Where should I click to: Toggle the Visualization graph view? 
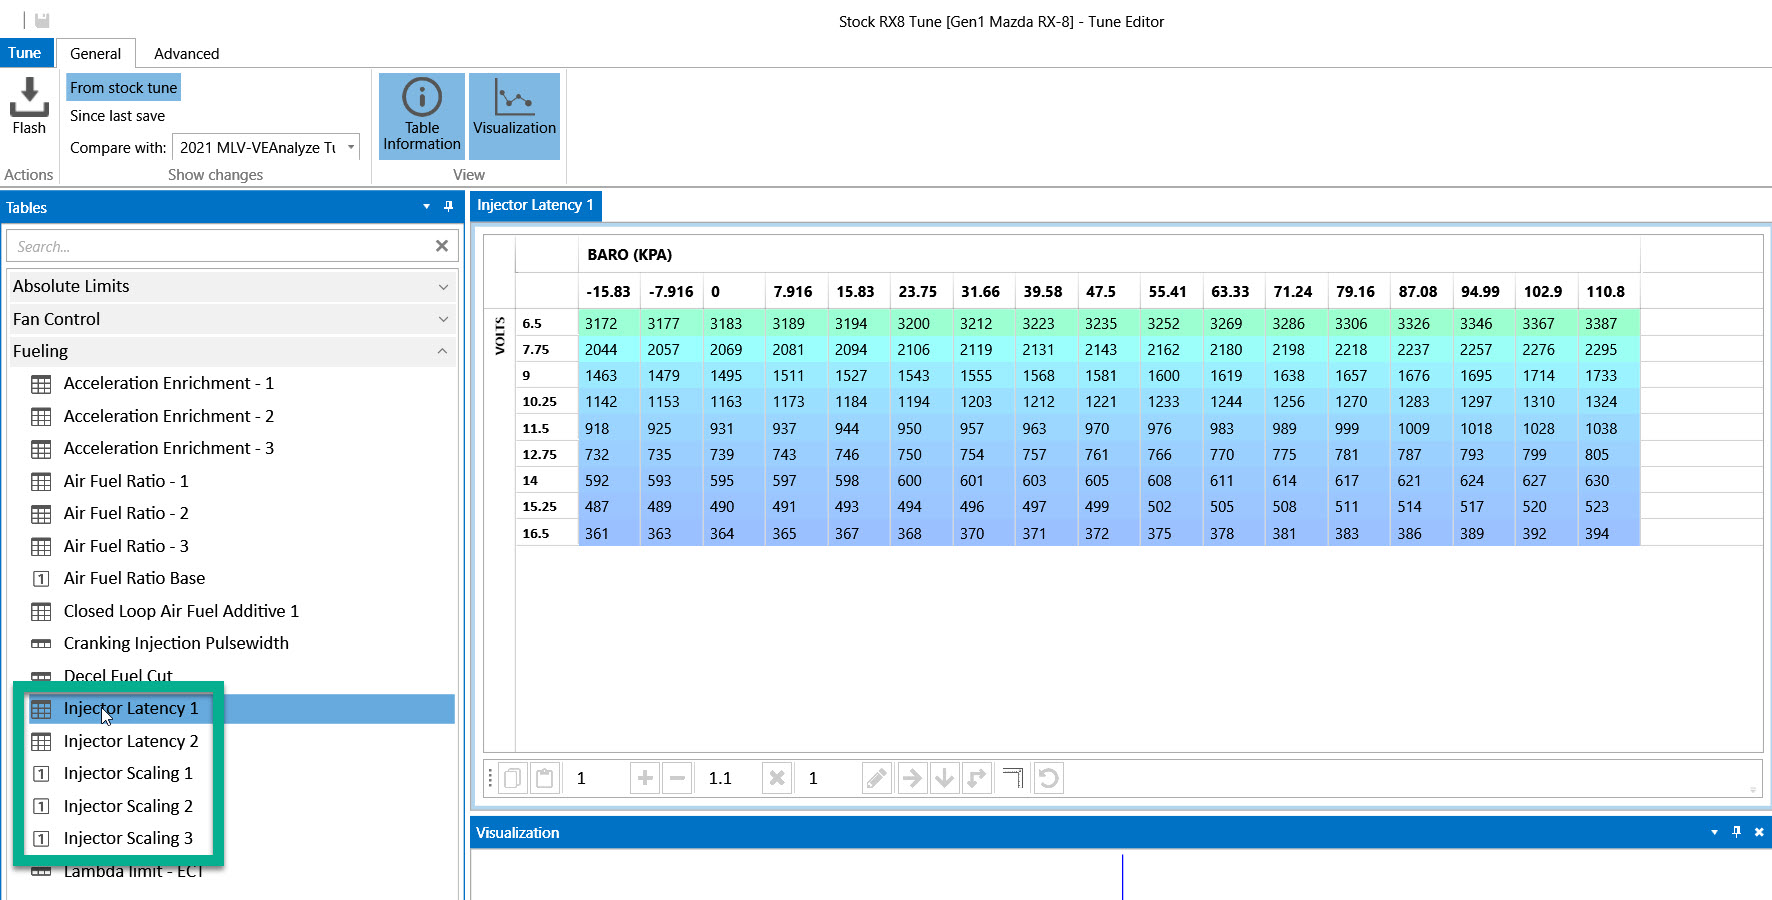pyautogui.click(x=514, y=116)
